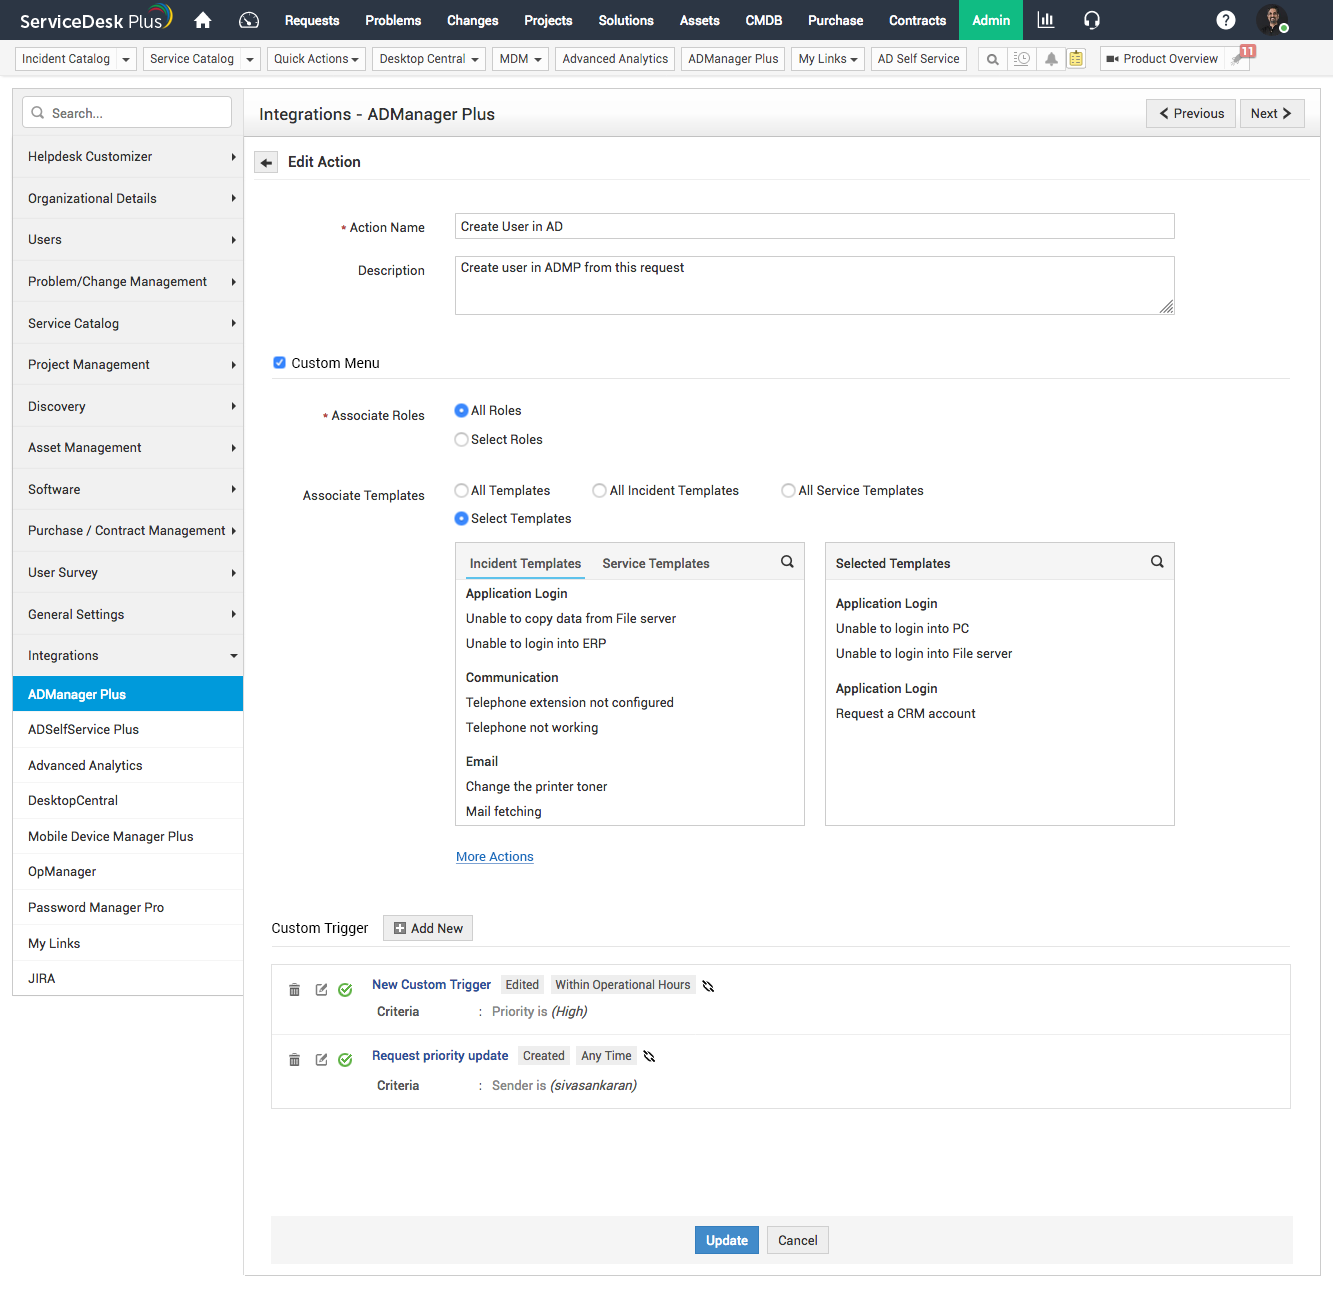Image resolution: width=1333 pixels, height=1293 pixels.
Task: Open the My Links dropdown
Action: pyautogui.click(x=828, y=59)
